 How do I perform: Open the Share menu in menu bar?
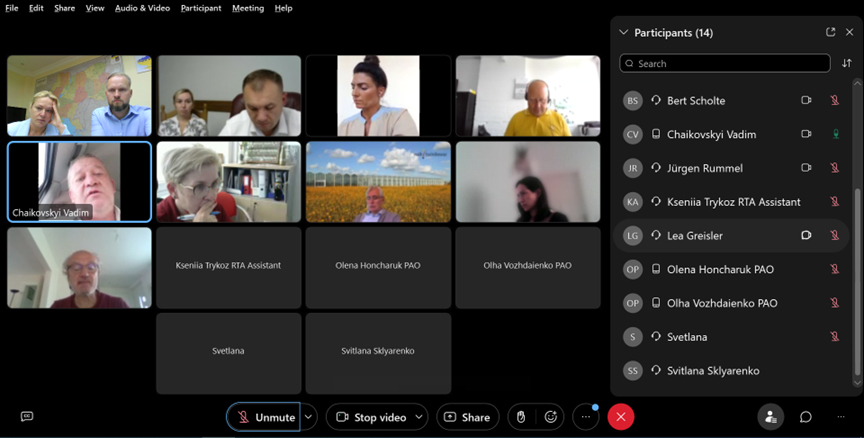pos(64,8)
